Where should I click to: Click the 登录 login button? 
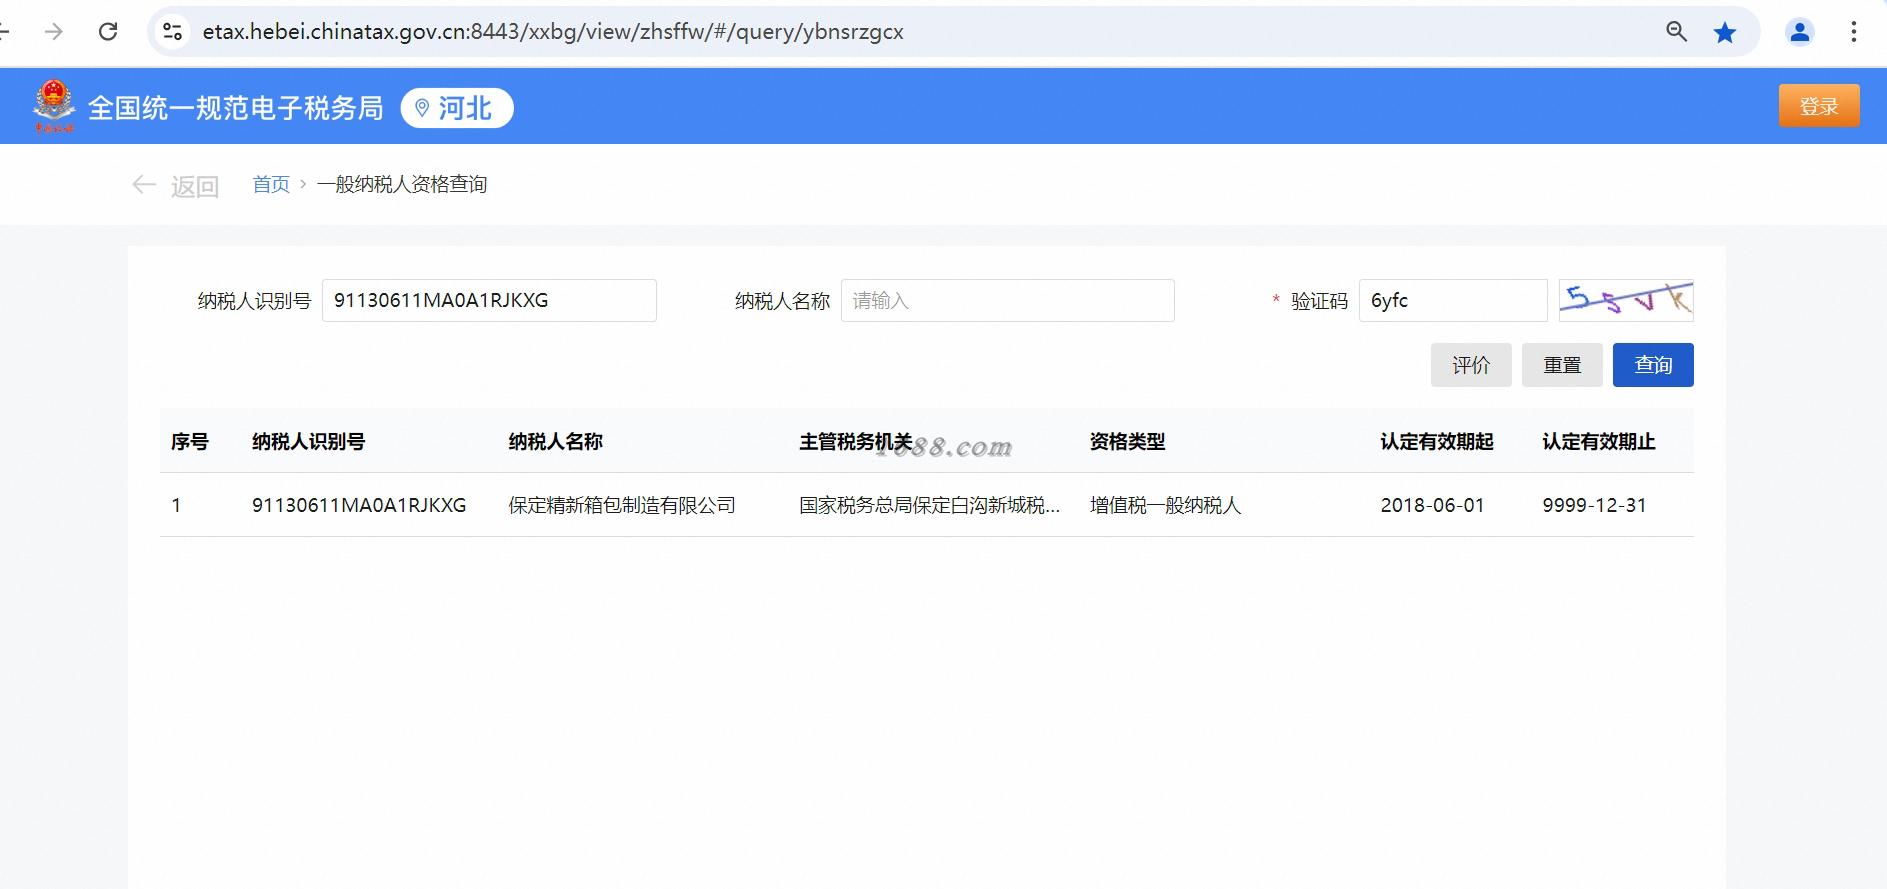tap(1819, 106)
